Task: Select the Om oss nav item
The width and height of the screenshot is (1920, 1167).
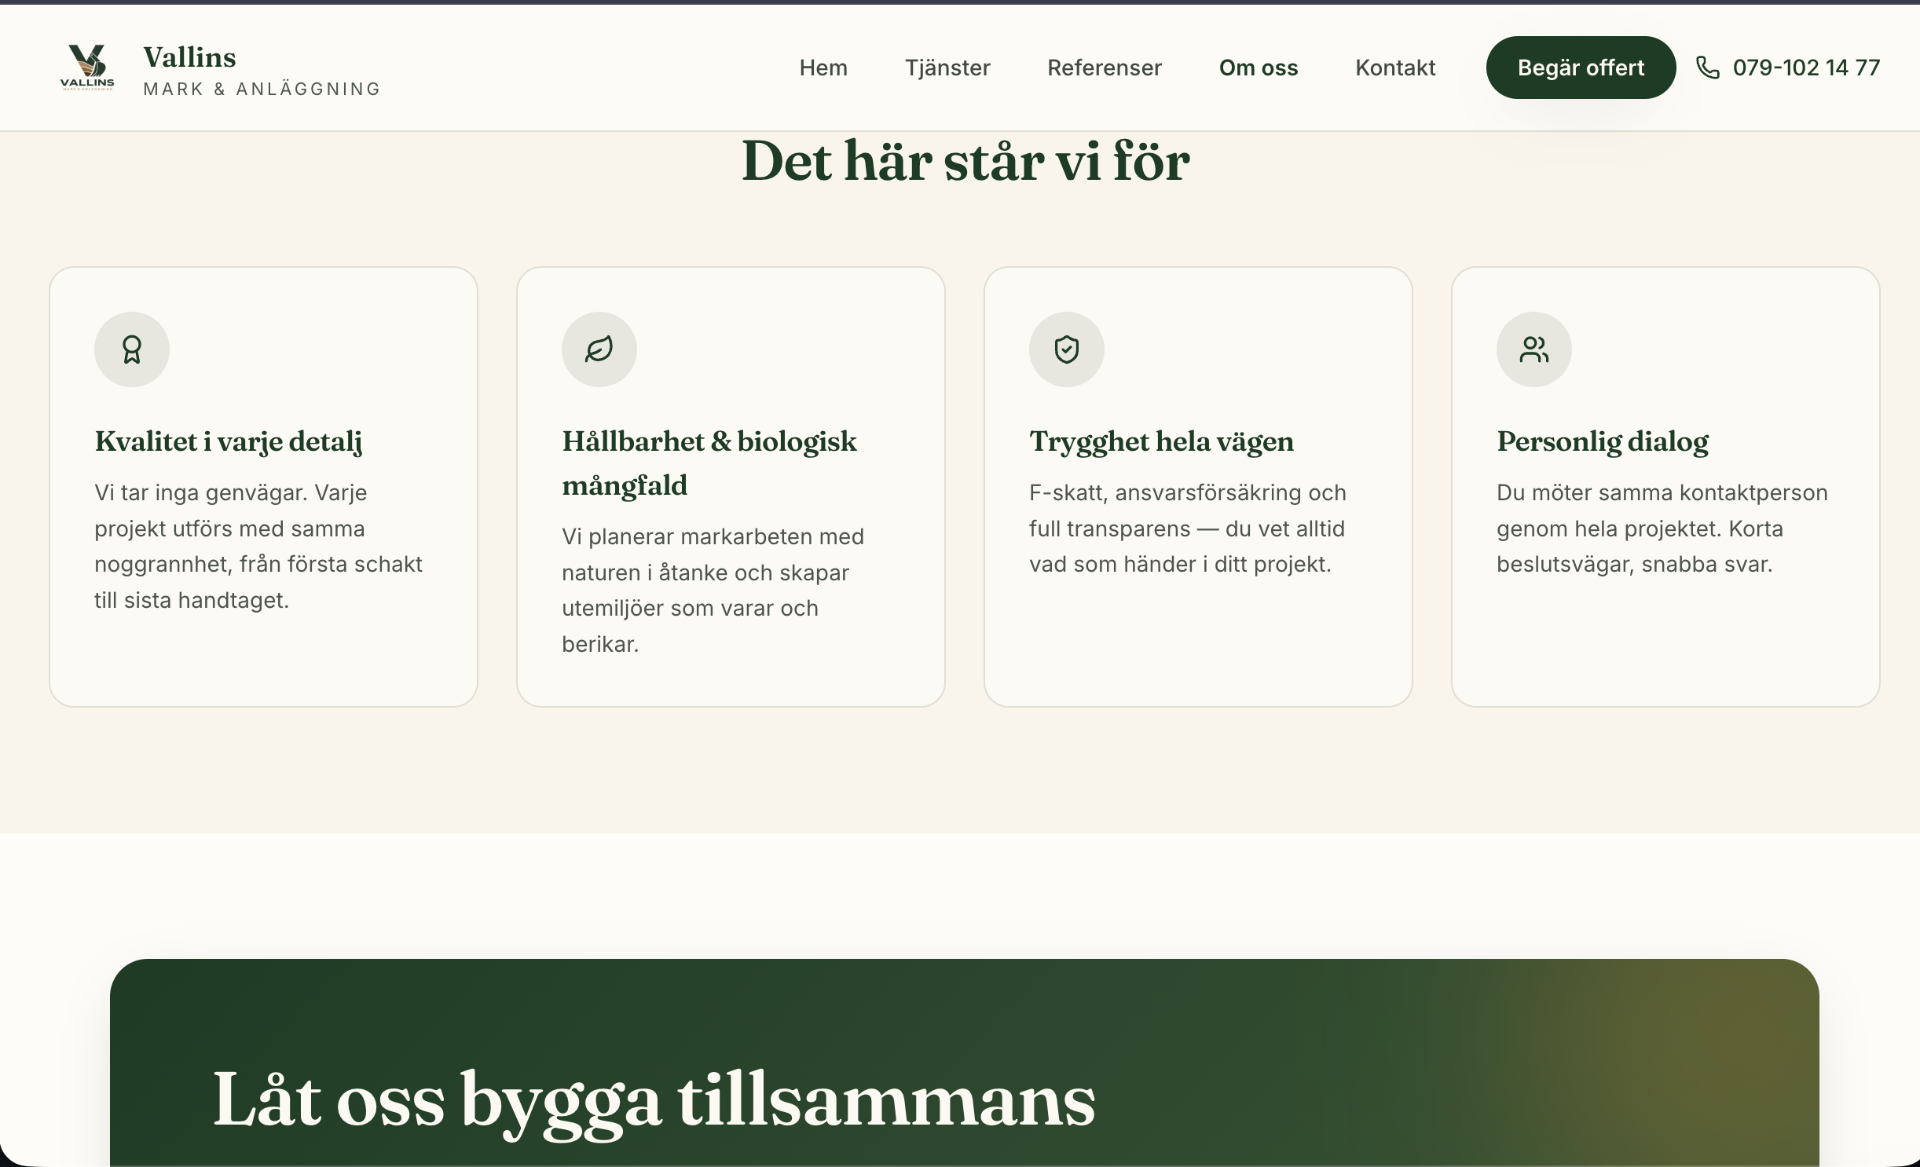Action: pyautogui.click(x=1258, y=68)
